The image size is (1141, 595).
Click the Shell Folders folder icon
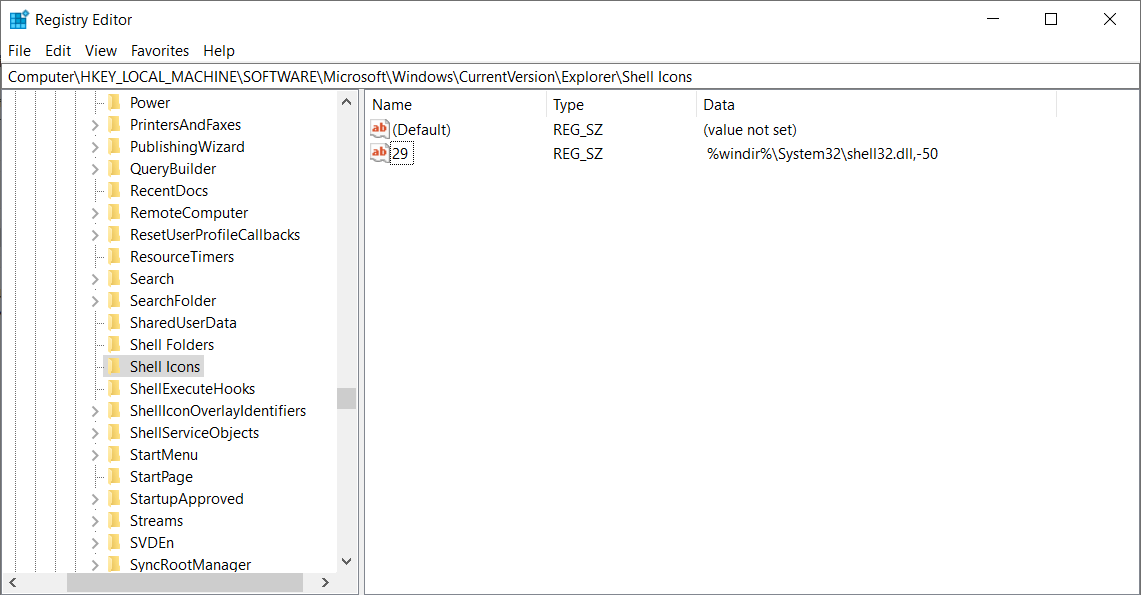pos(114,345)
